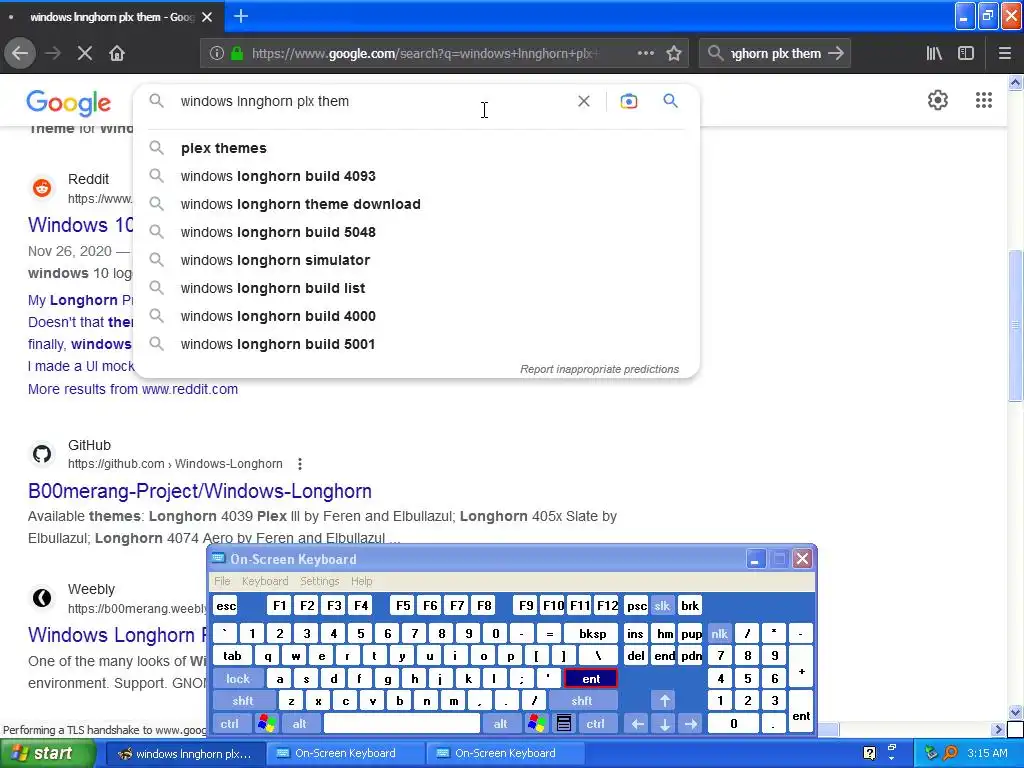Open the Firefox hamburger menu

(1004, 54)
